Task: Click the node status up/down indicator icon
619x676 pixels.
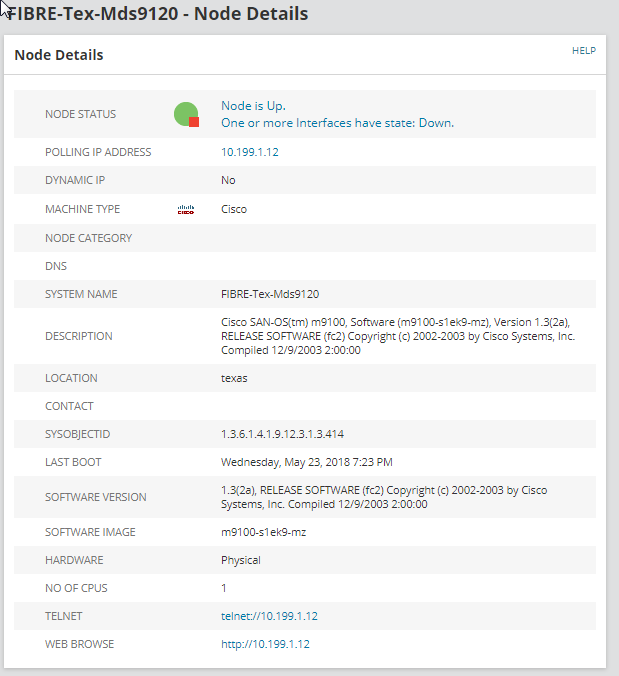Action: (186, 114)
